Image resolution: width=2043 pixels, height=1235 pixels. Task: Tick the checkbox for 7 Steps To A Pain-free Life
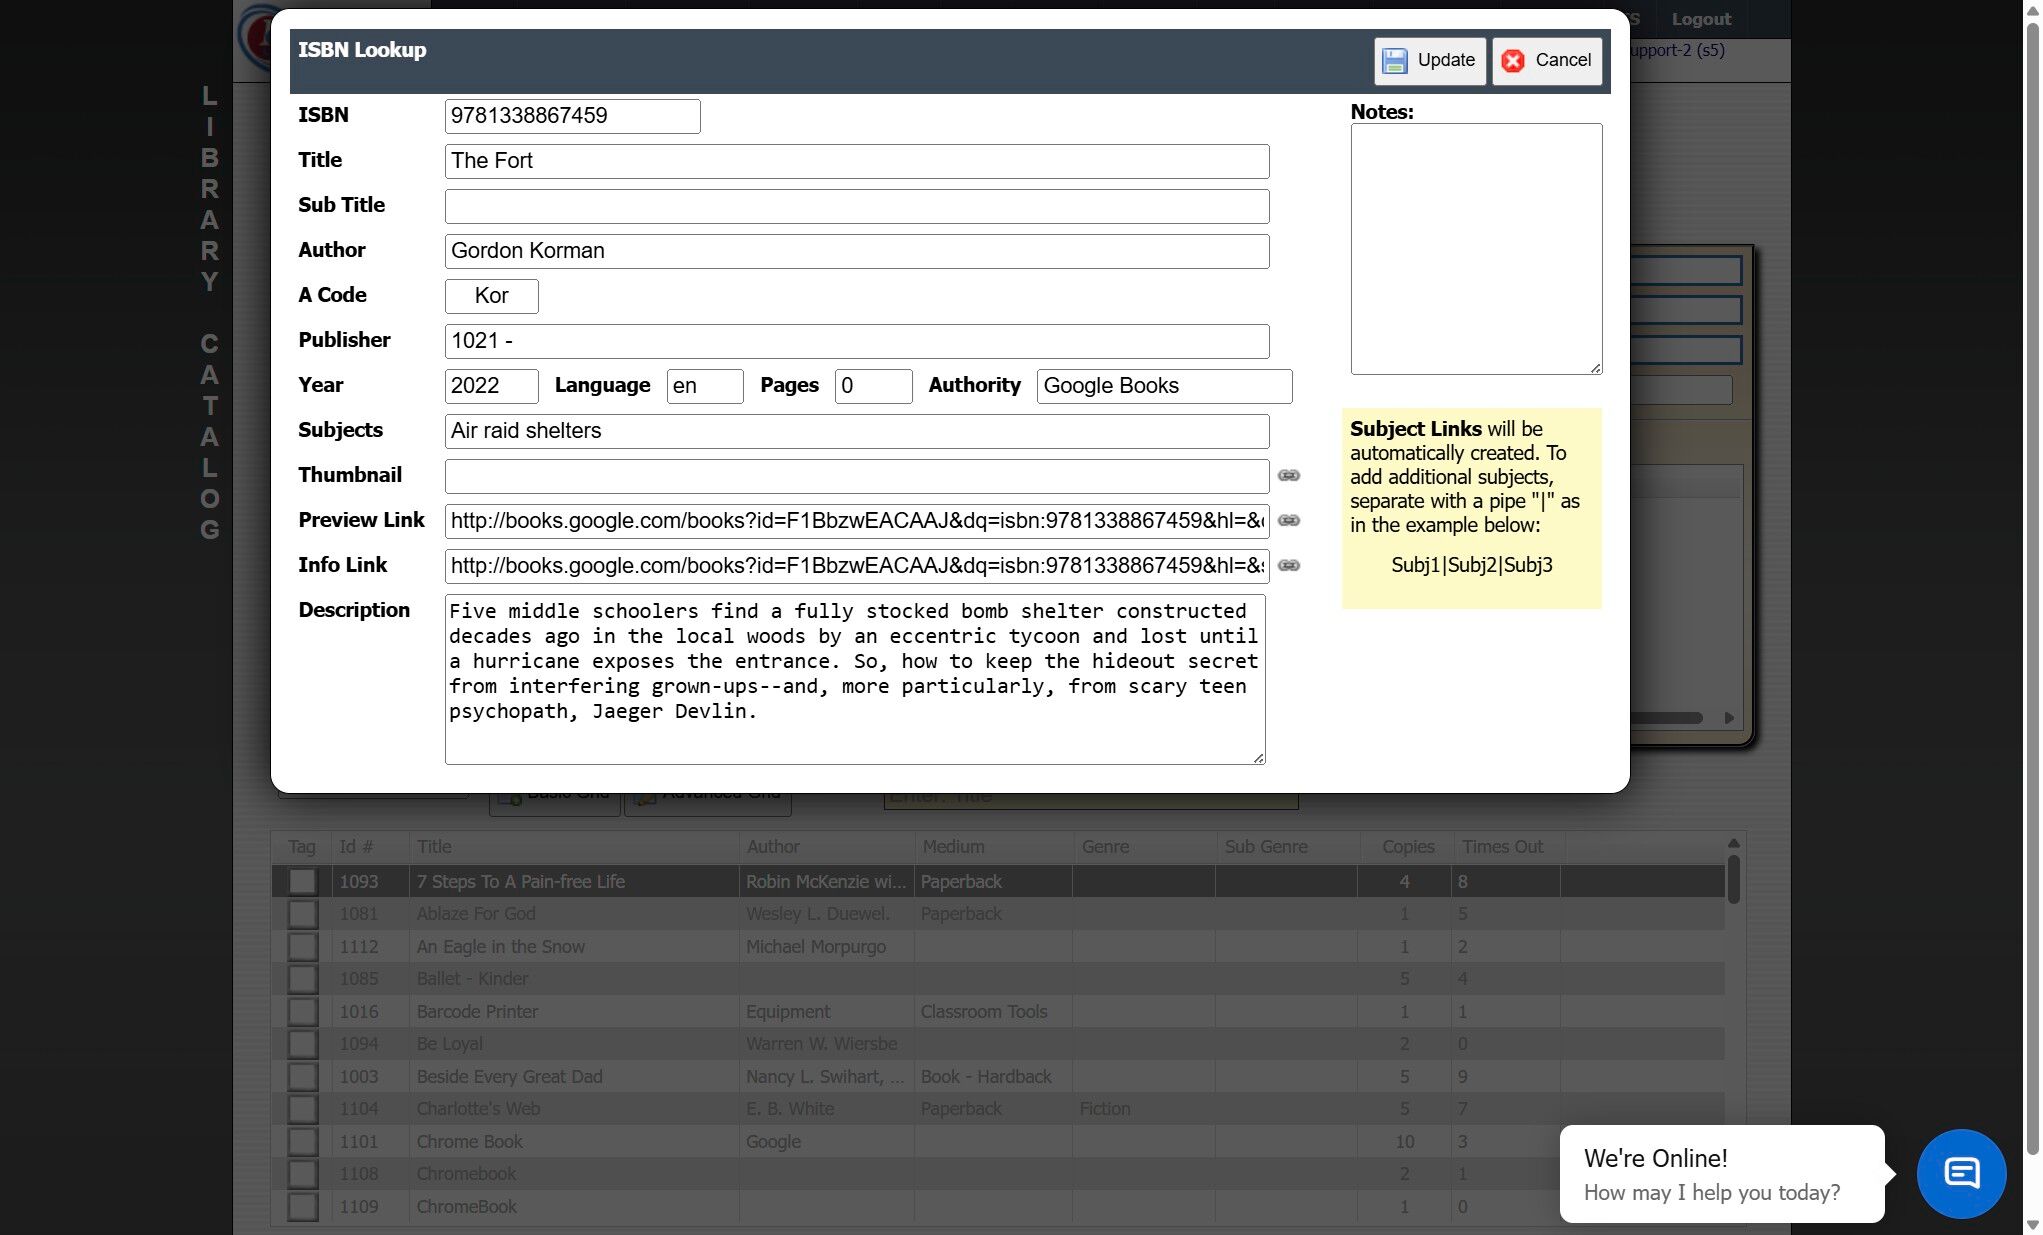tap(302, 882)
